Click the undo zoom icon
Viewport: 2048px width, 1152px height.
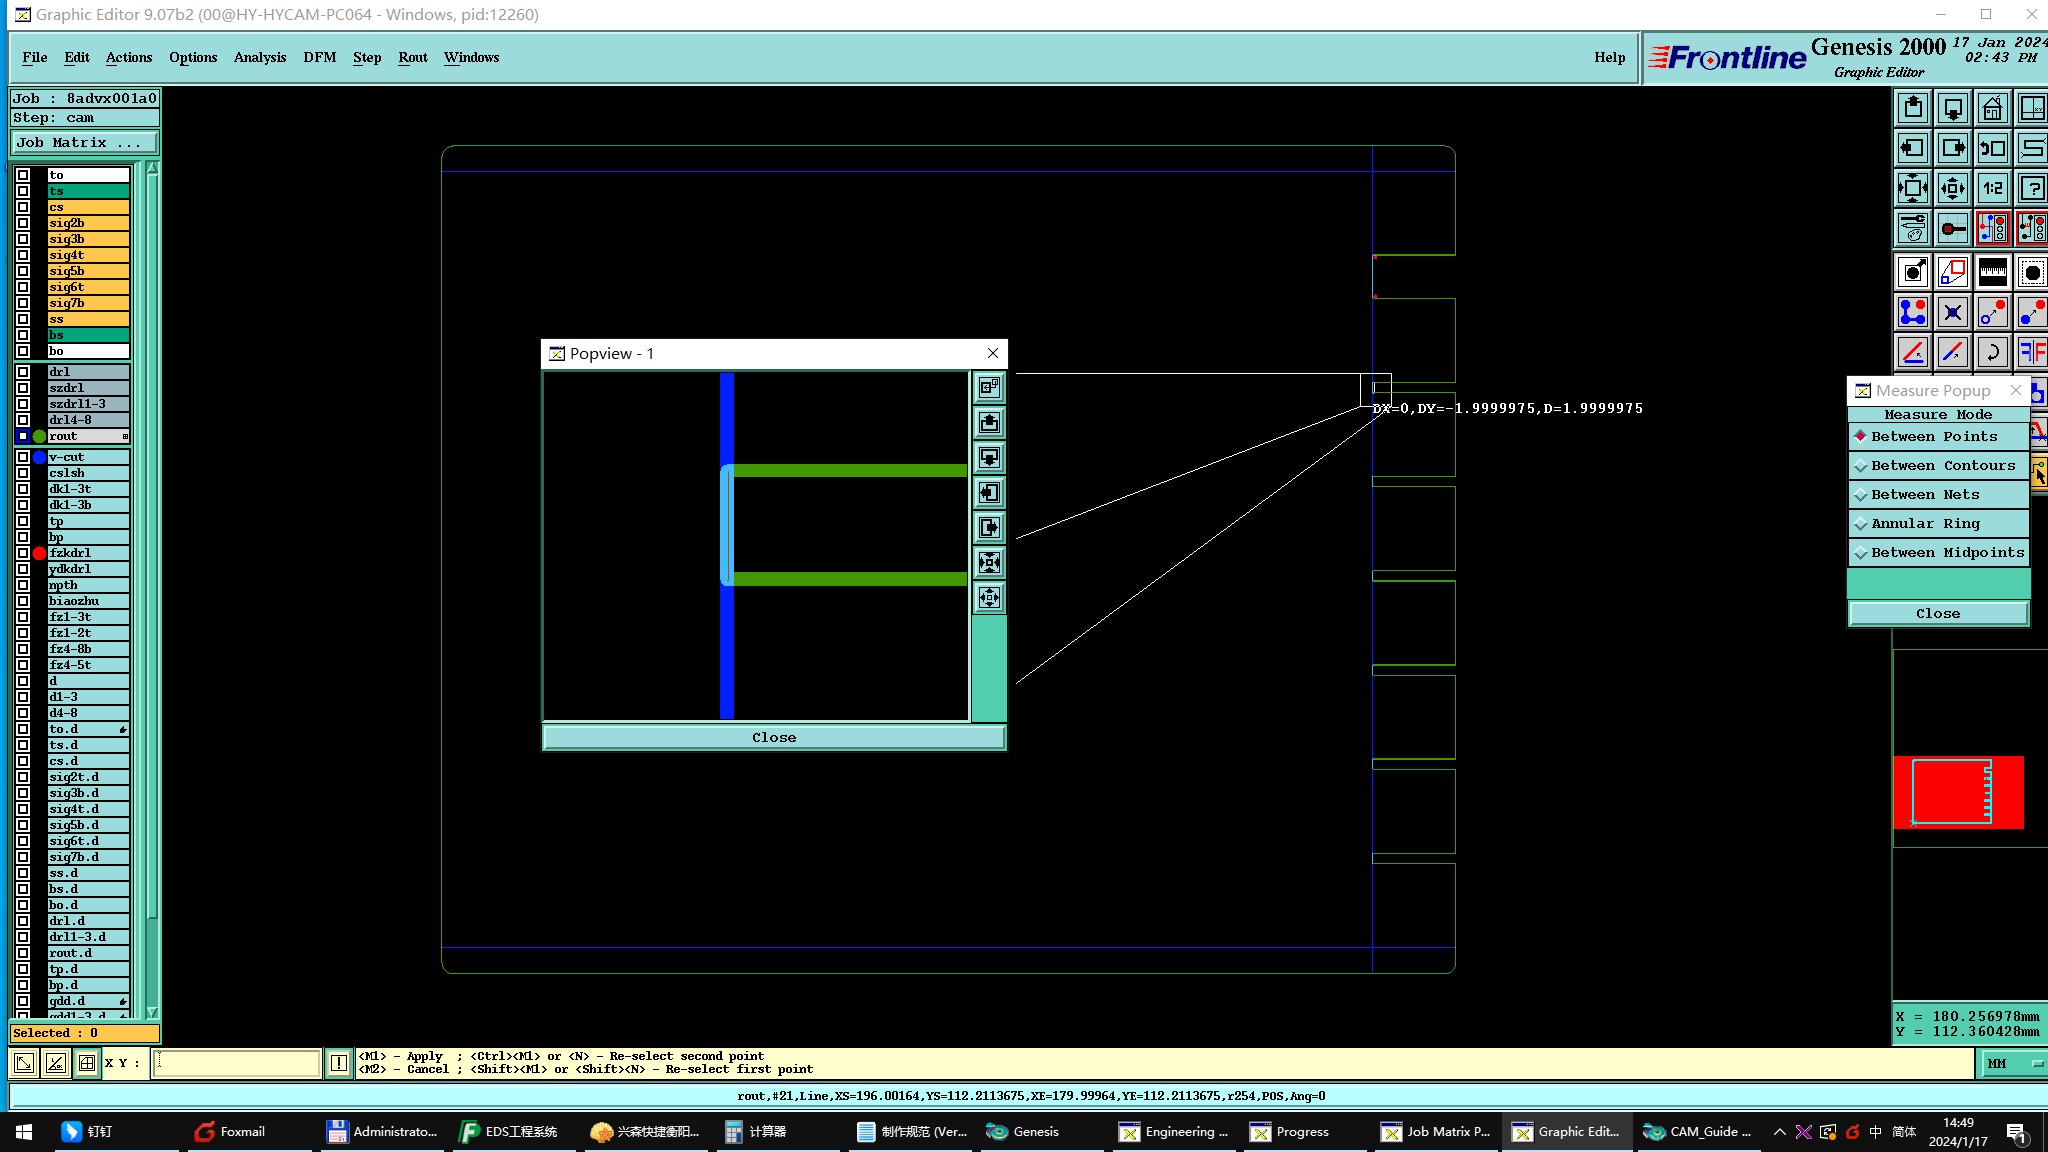pos(1992,148)
